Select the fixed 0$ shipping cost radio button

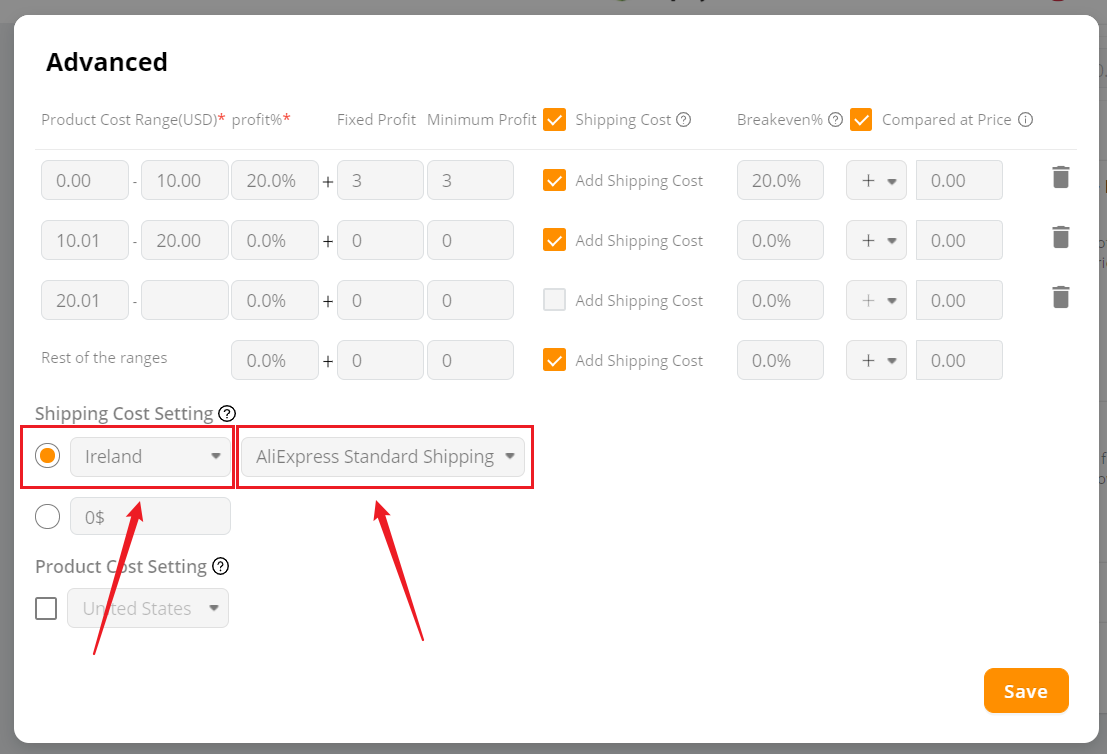(x=47, y=517)
